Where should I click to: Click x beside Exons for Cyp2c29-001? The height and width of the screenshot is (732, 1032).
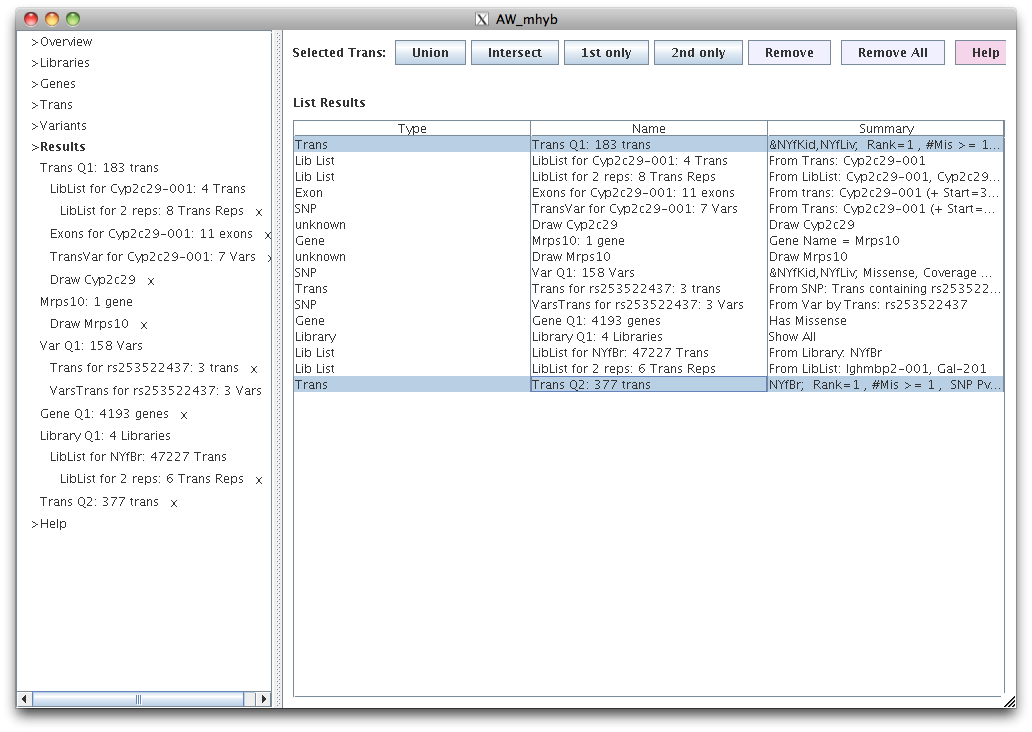point(267,235)
